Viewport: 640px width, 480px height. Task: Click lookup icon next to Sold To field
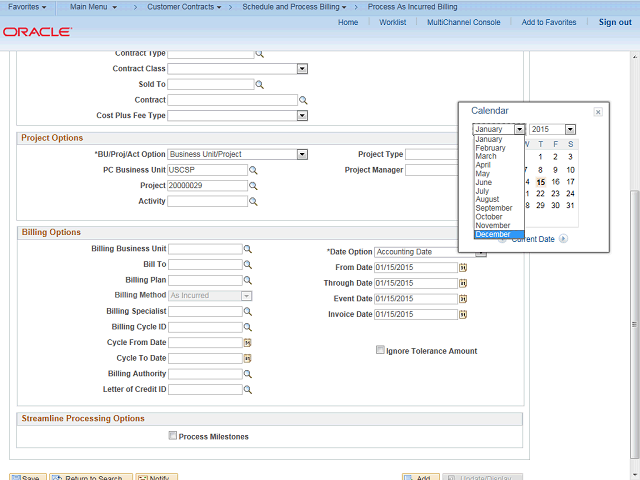(259, 85)
